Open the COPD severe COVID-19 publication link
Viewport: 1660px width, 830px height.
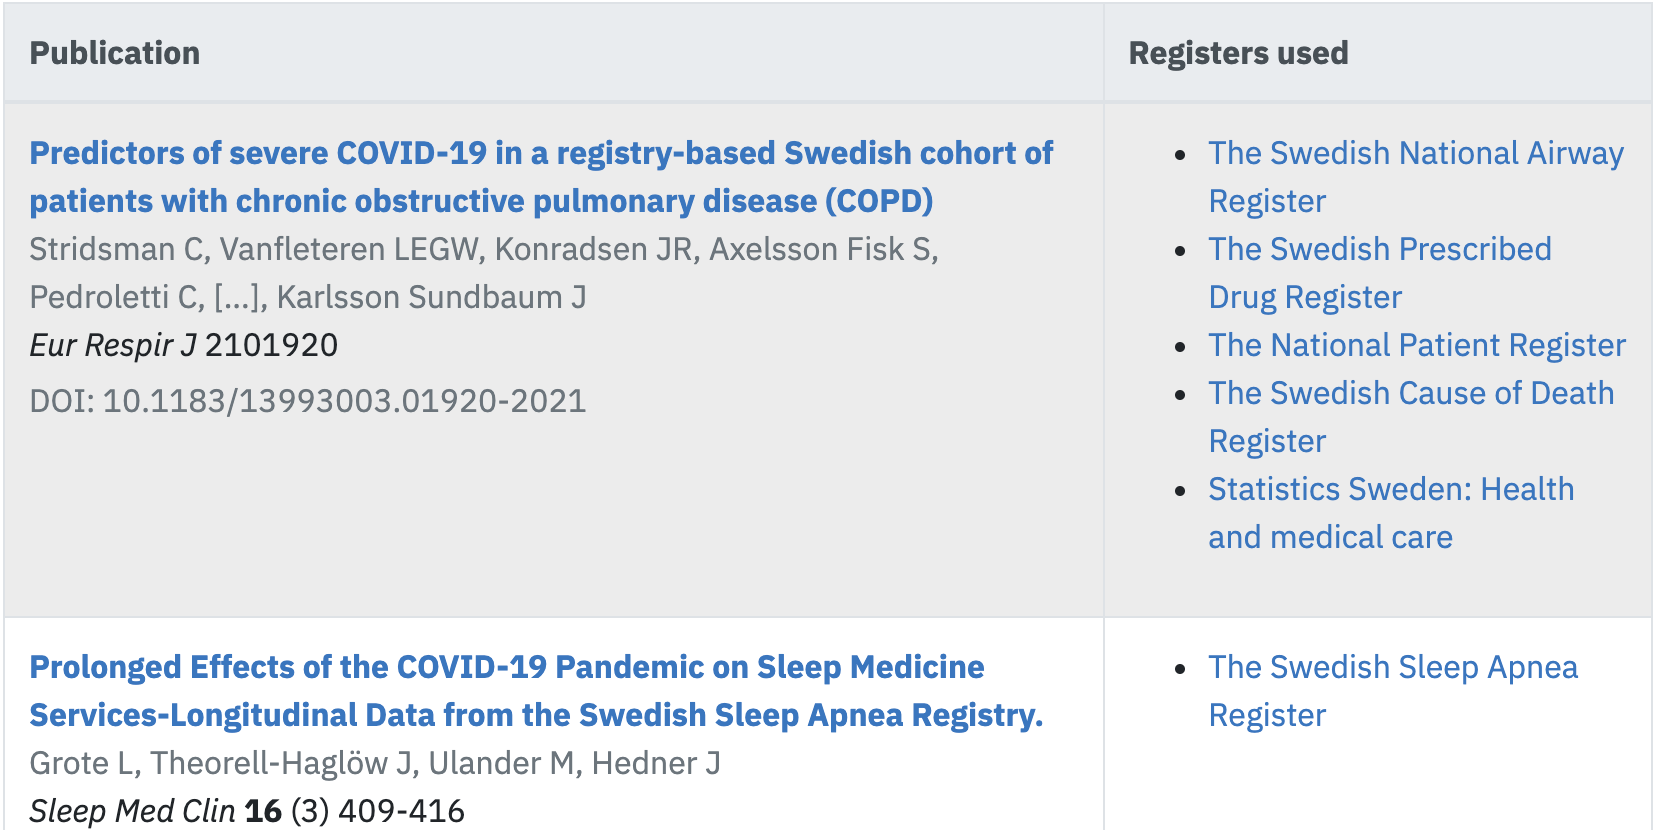click(x=540, y=177)
